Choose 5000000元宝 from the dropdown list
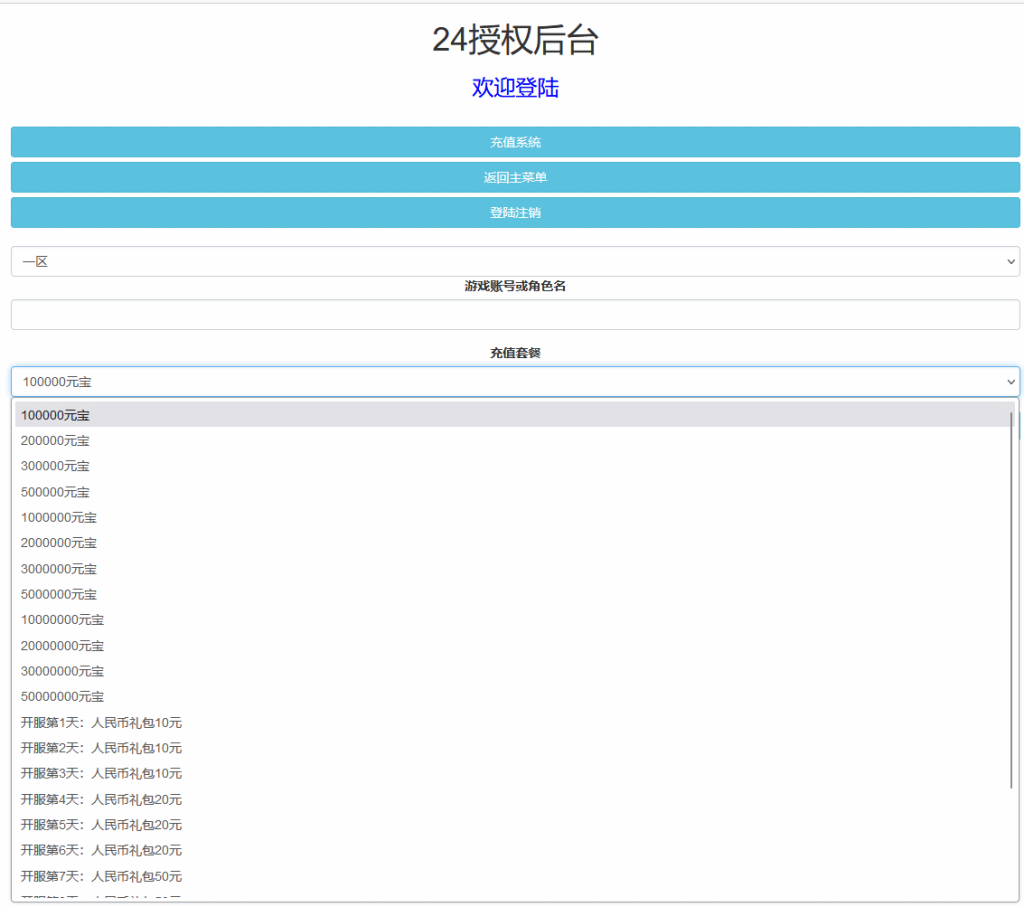The width and height of the screenshot is (1024, 907). [59, 594]
